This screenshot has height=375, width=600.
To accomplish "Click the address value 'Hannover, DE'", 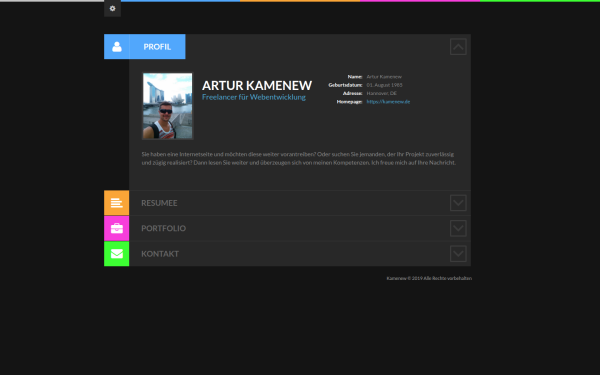I will 382,93.
